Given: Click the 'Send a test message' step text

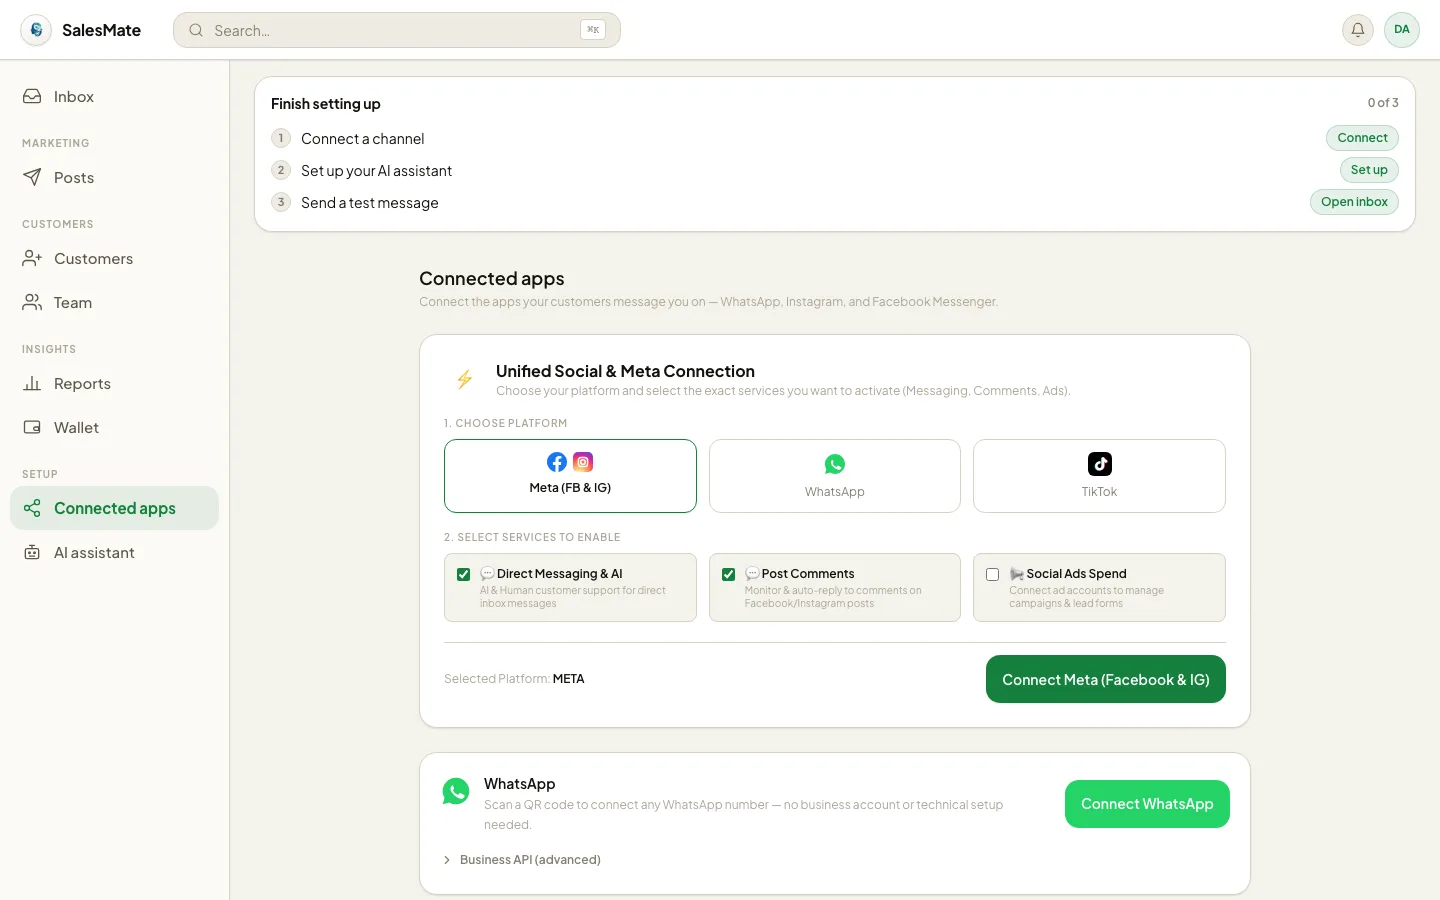Looking at the screenshot, I should [x=370, y=203].
